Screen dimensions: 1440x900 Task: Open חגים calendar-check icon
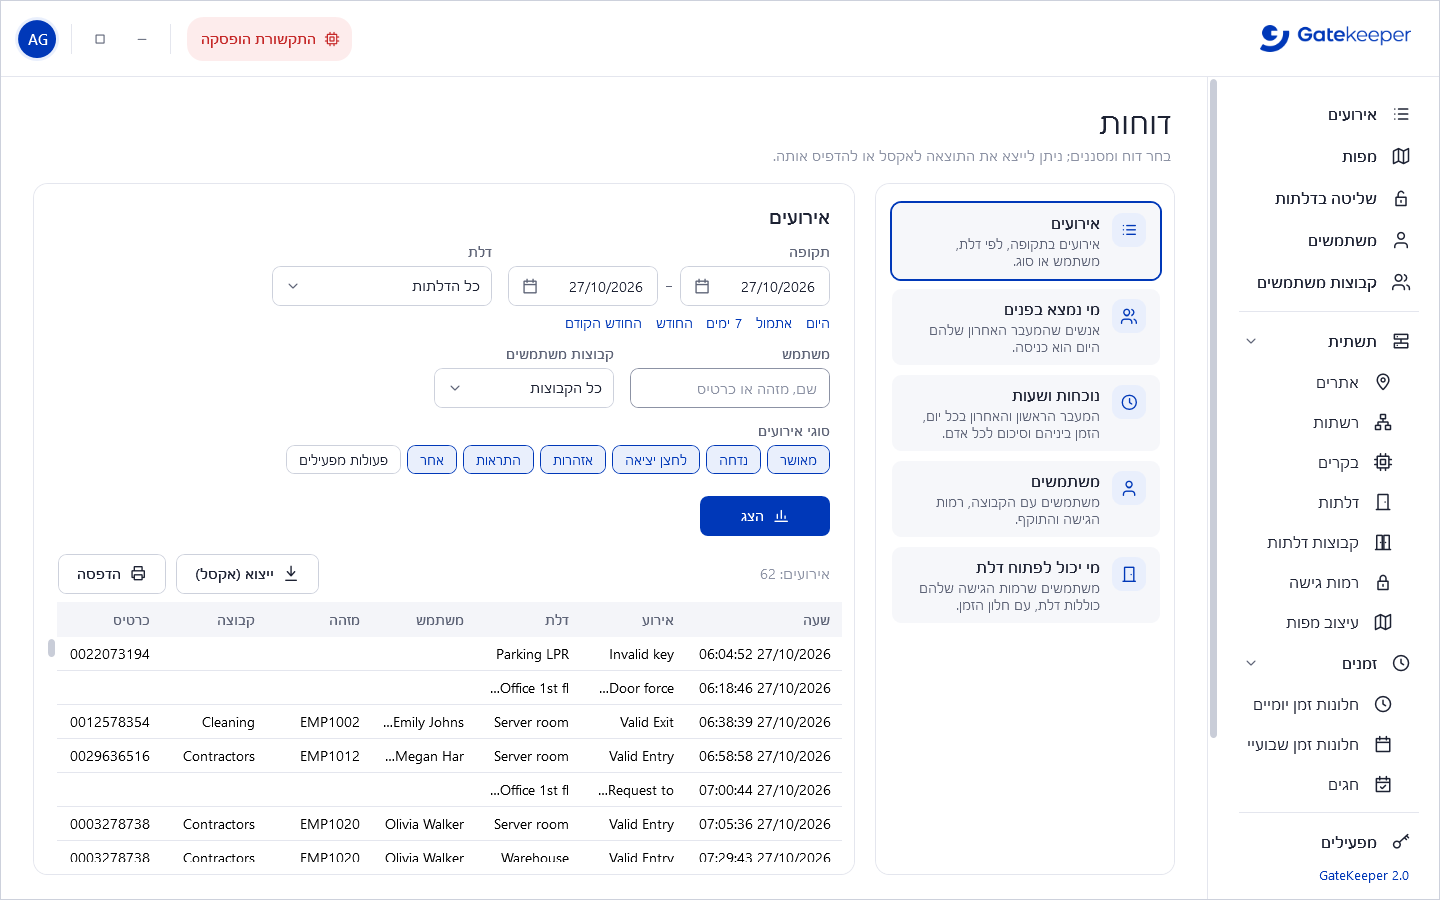(1383, 784)
